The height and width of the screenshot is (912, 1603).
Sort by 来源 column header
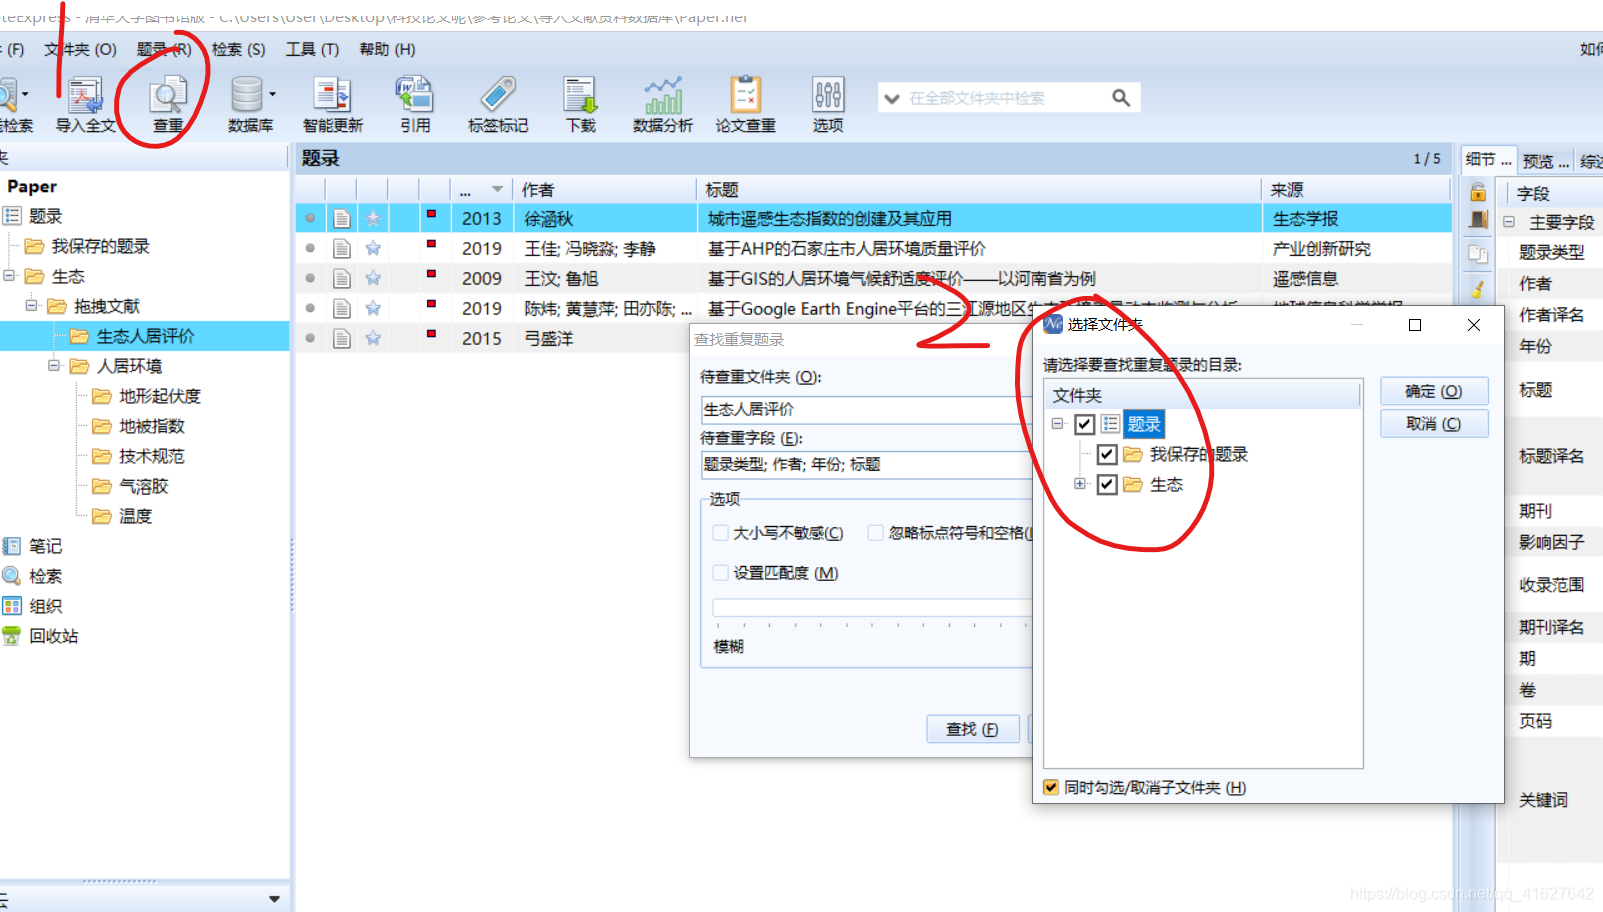coord(1355,189)
